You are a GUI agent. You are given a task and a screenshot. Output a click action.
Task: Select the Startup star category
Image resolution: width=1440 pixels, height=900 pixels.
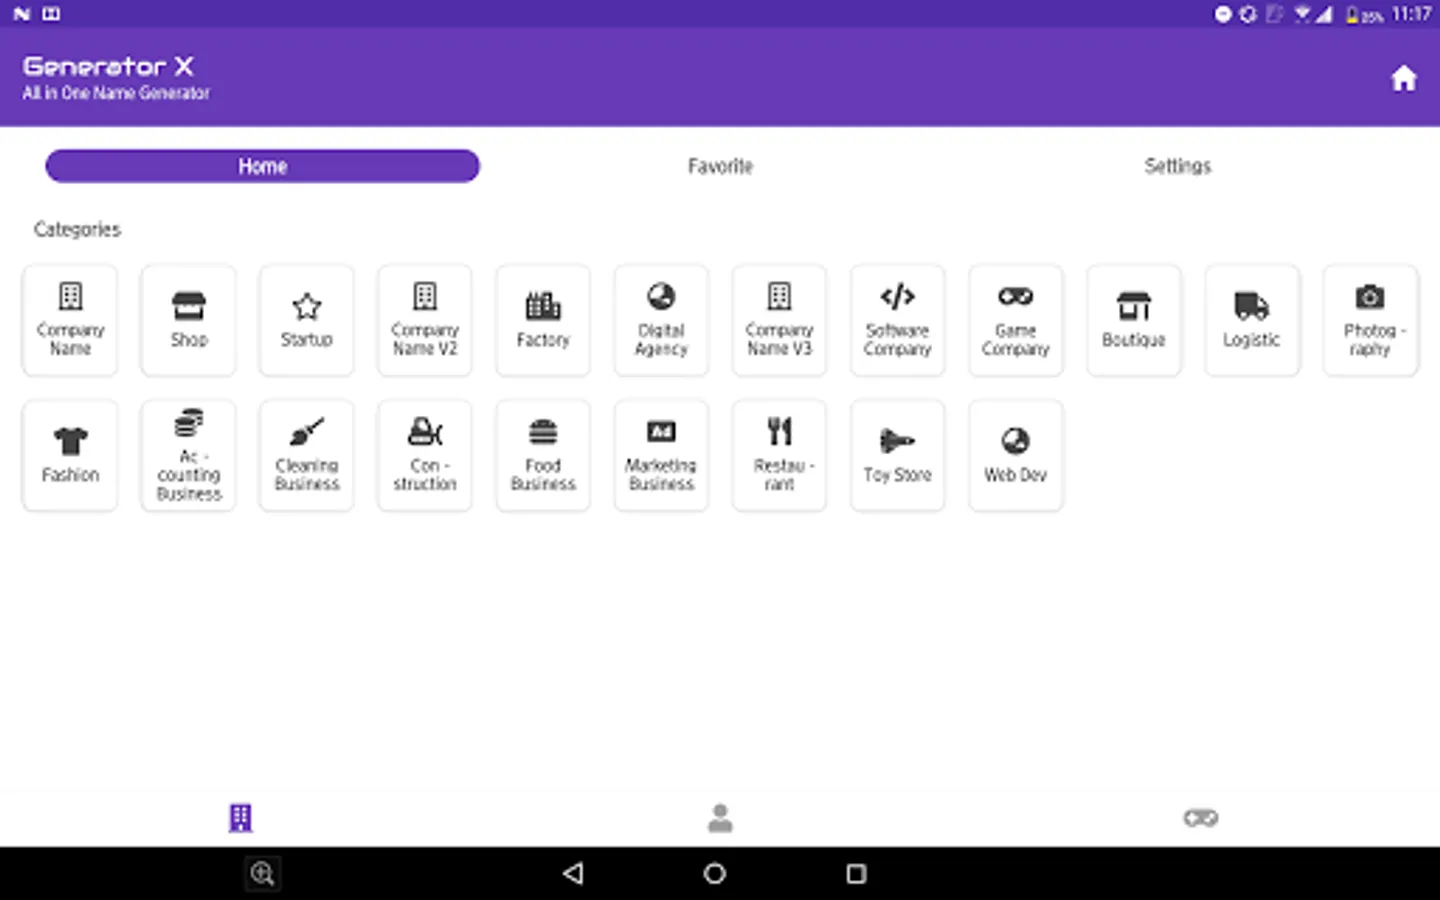pyautogui.click(x=306, y=320)
